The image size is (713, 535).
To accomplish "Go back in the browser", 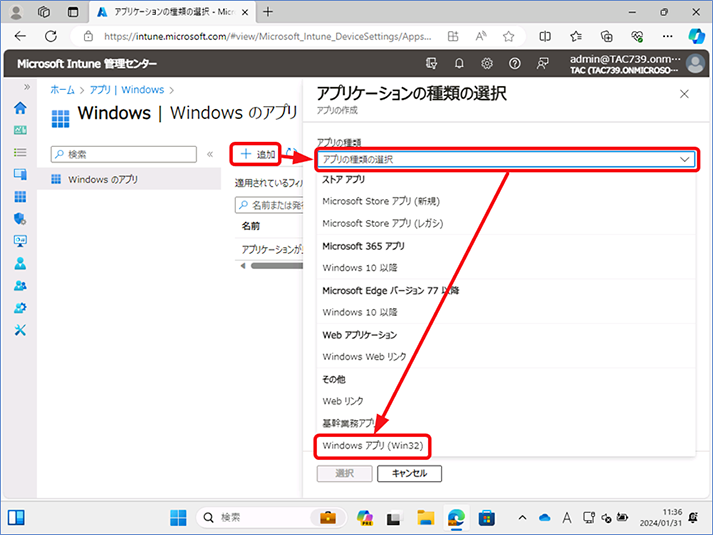I will pyautogui.click(x=20, y=36).
